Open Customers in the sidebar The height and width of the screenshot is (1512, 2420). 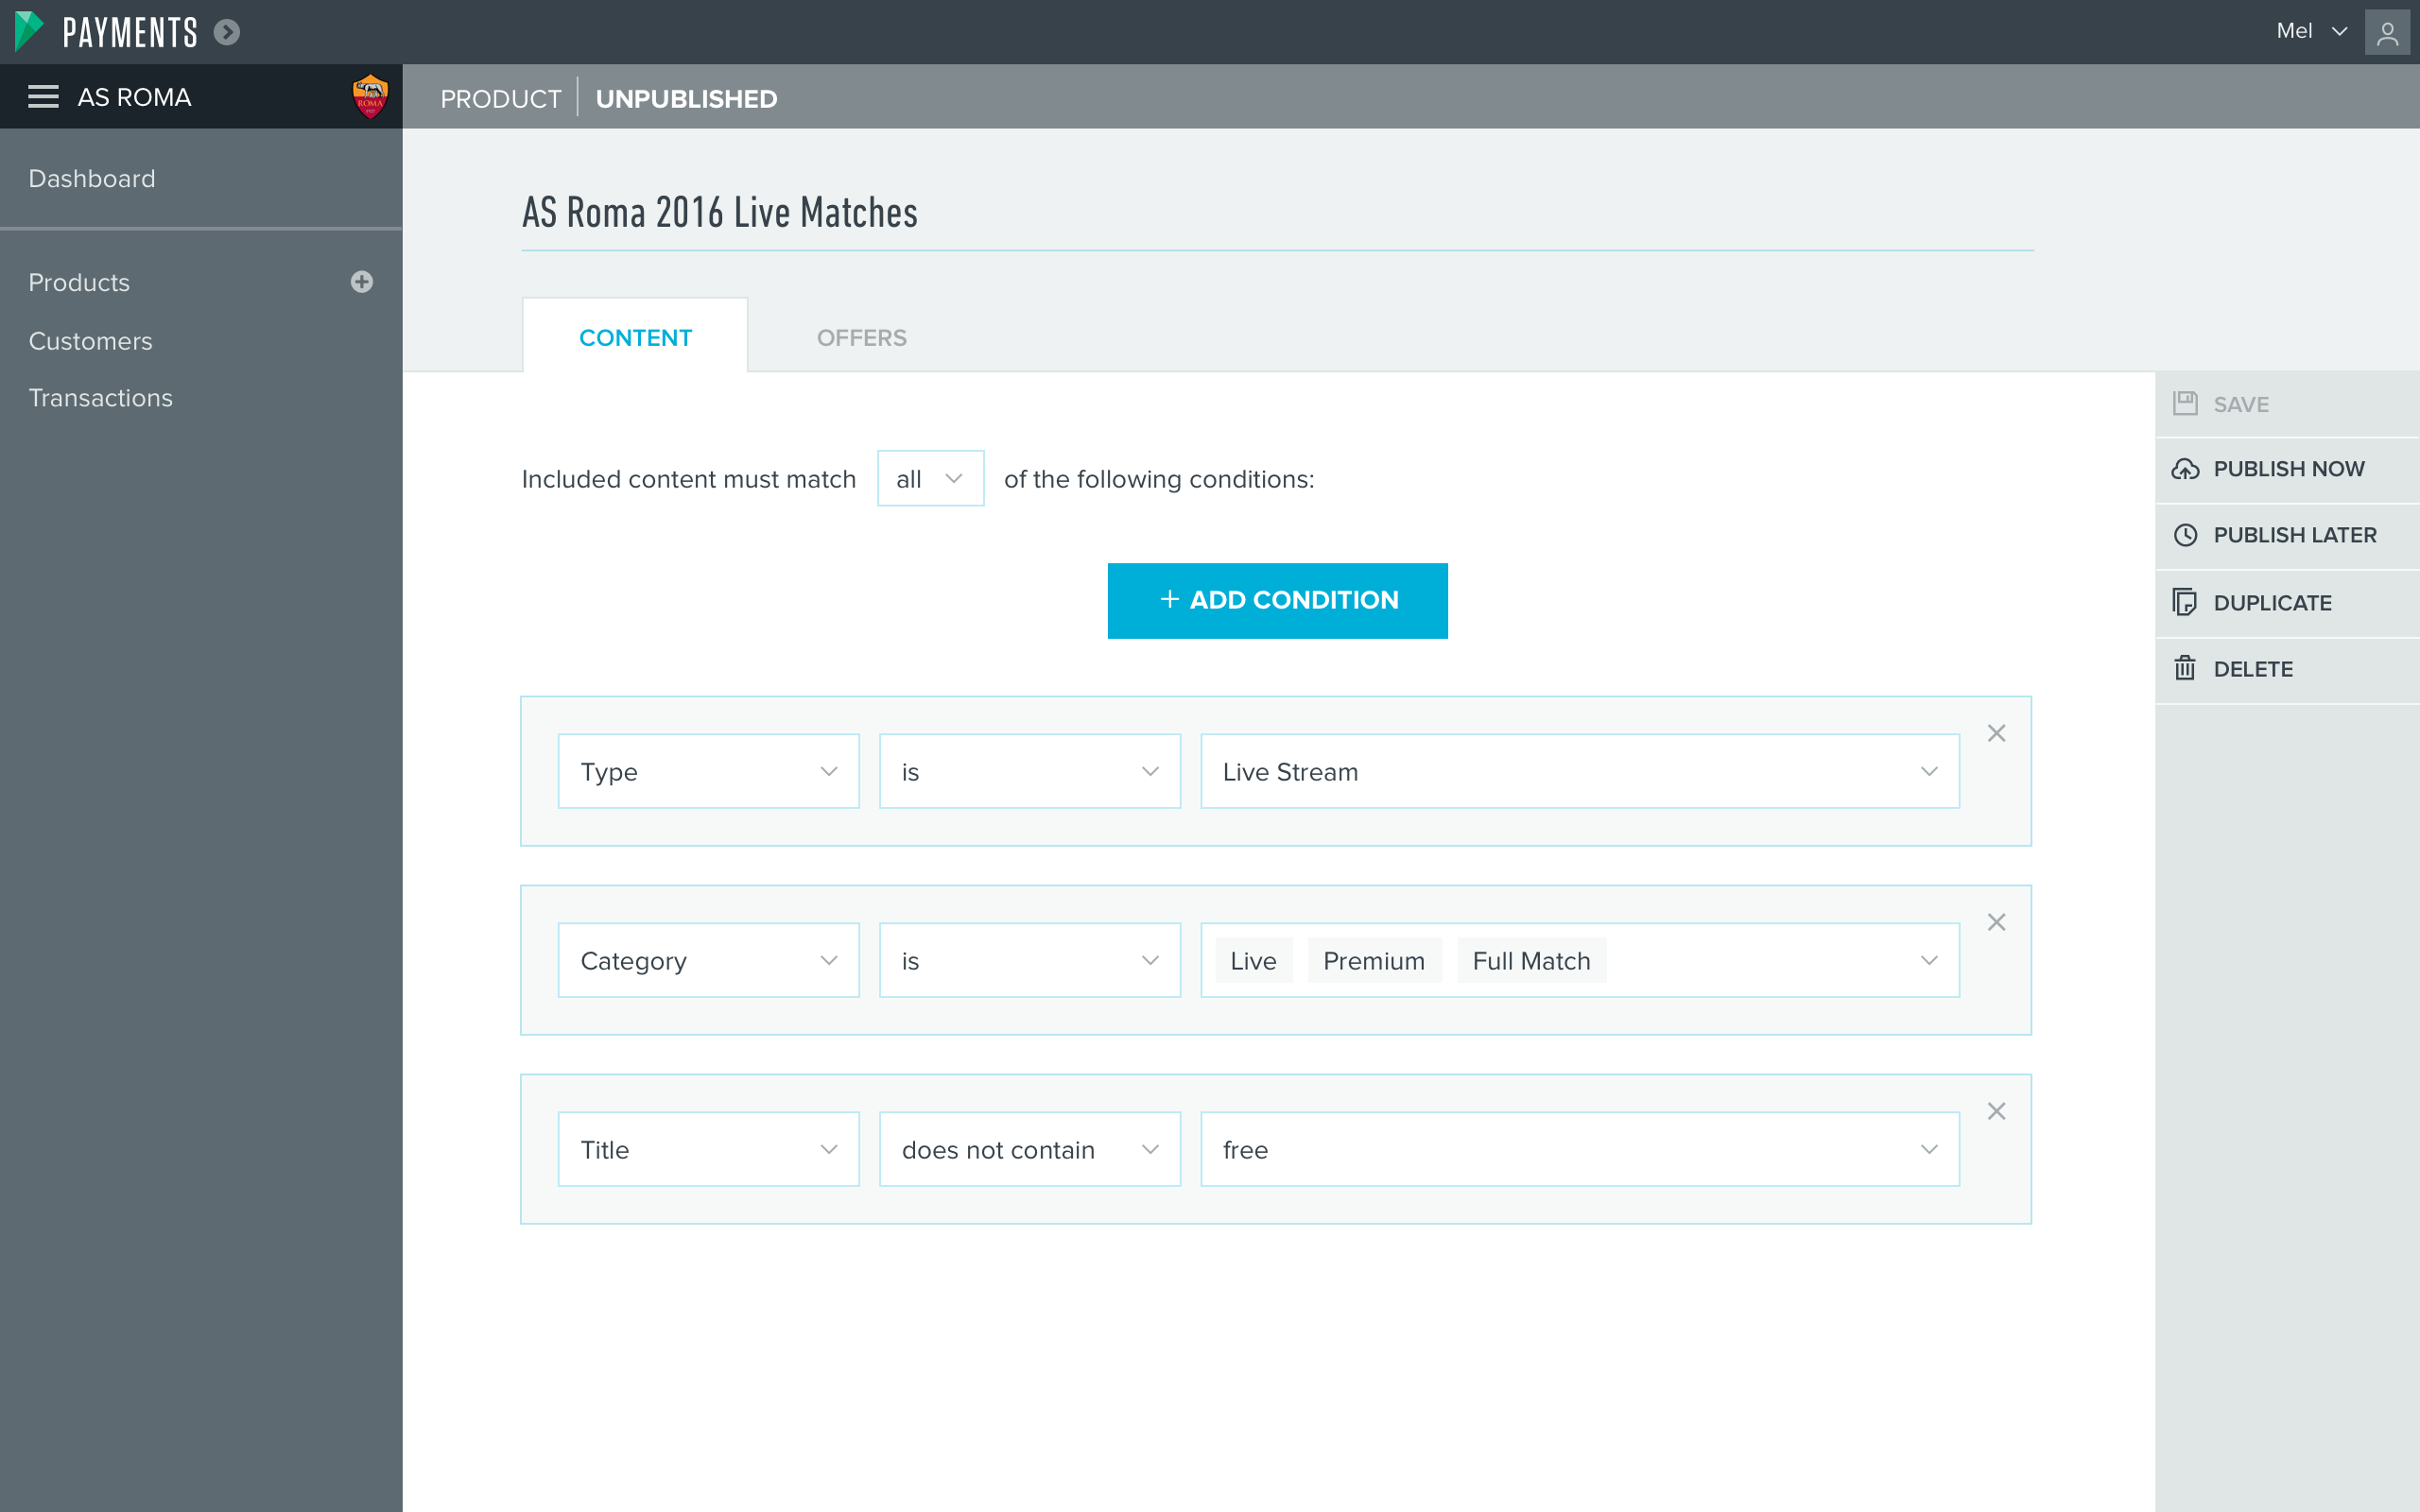pyautogui.click(x=90, y=341)
